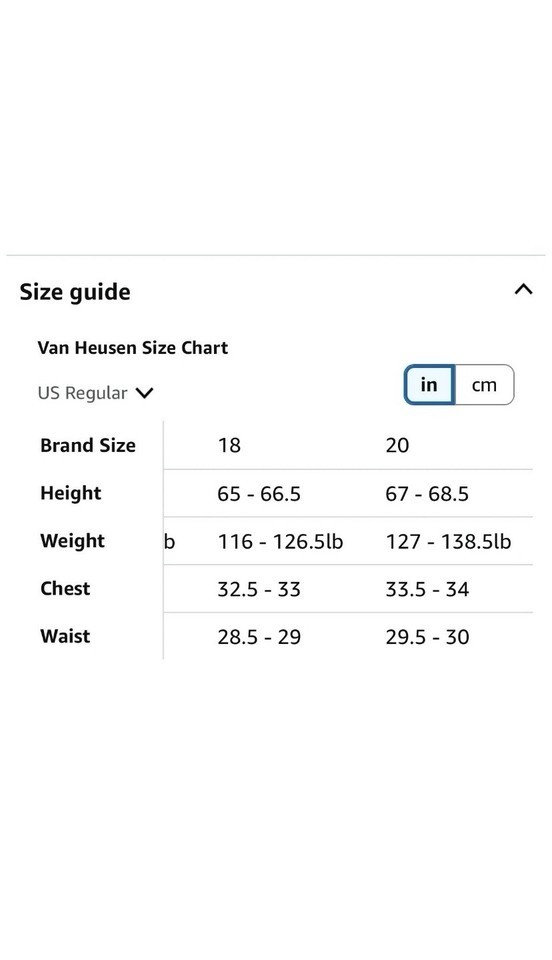The image size is (552, 960).
Task: Switch measurements to cm
Action: (x=483, y=385)
